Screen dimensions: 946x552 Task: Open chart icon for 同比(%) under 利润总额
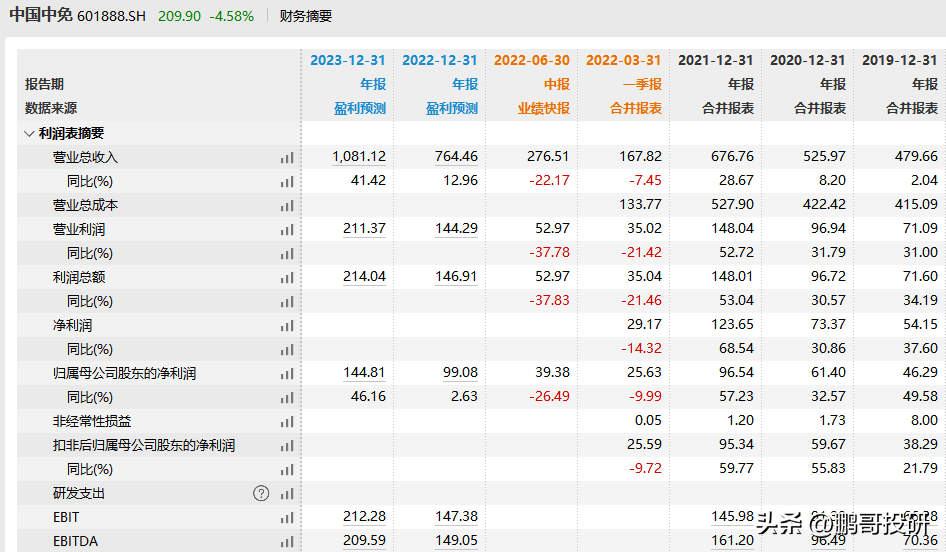287,302
